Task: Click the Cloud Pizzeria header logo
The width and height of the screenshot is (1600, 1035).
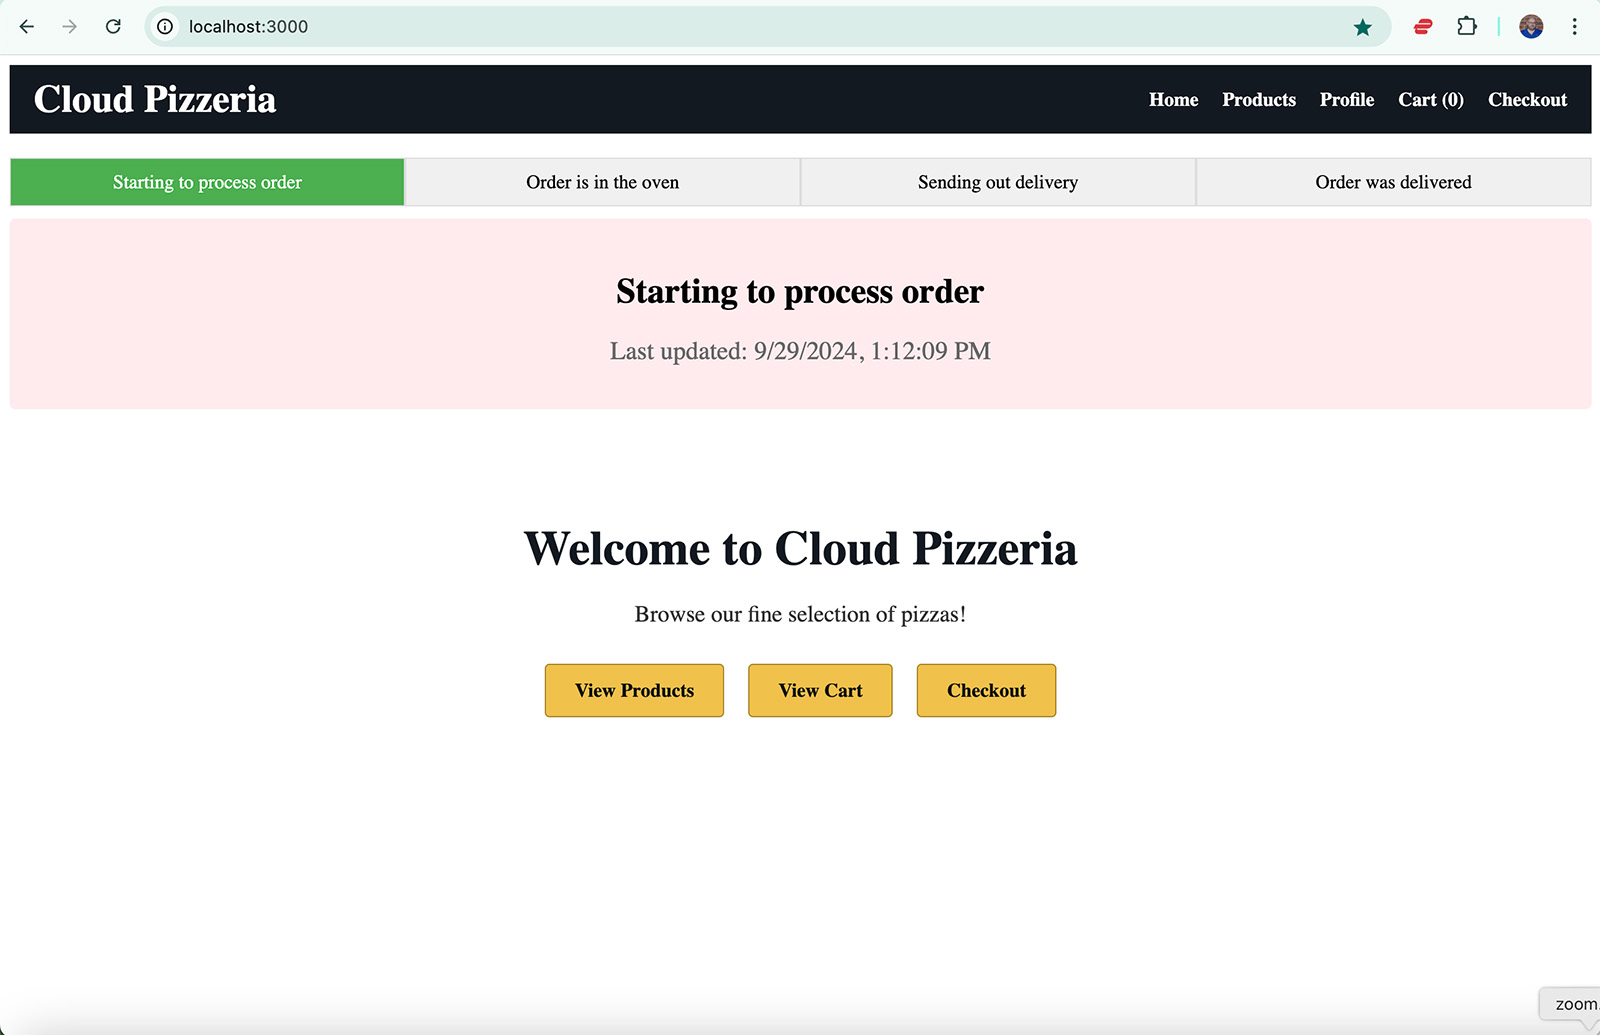Action: pos(155,100)
